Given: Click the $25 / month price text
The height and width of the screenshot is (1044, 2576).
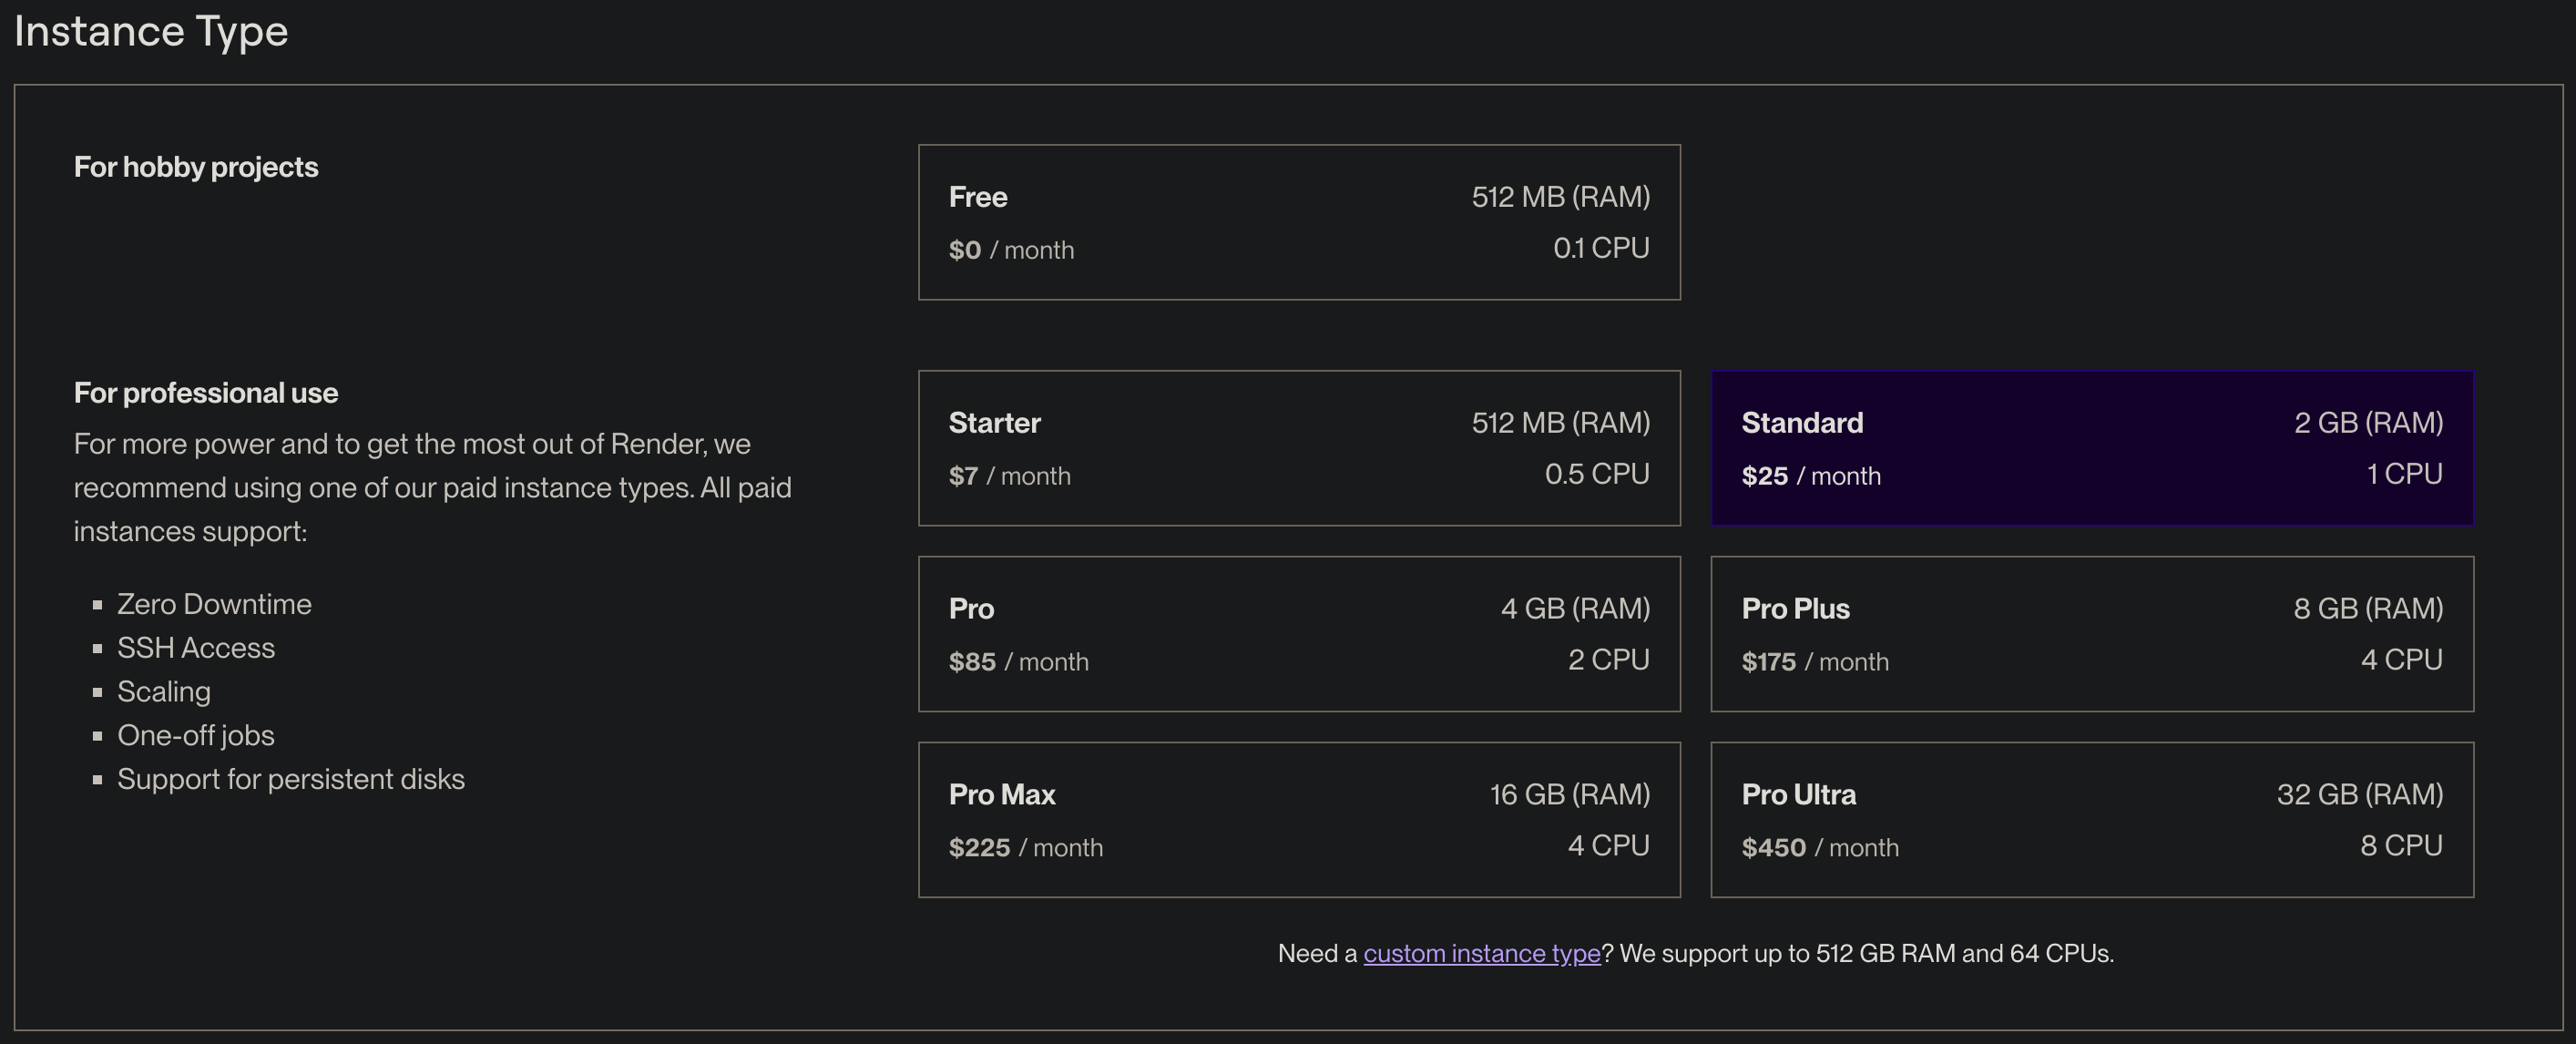Looking at the screenshot, I should [x=1810, y=476].
